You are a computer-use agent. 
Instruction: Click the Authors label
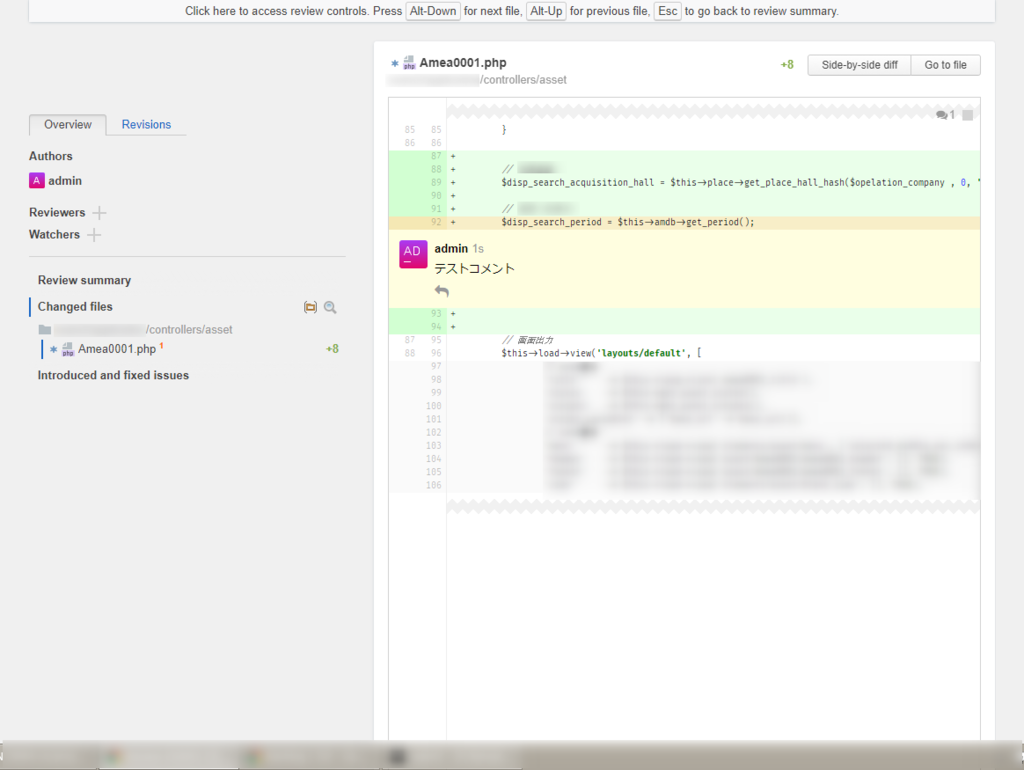point(50,156)
